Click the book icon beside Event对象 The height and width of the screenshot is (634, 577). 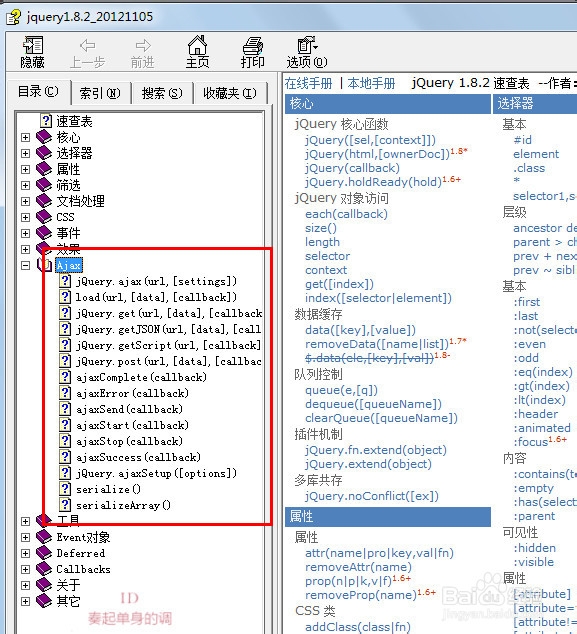pos(44,537)
